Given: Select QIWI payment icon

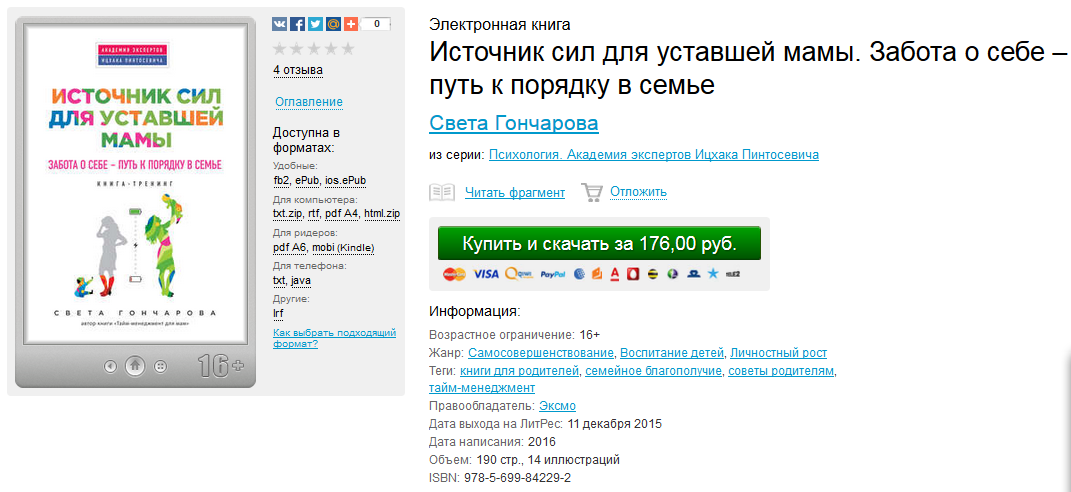Looking at the screenshot, I should pyautogui.click(x=519, y=274).
